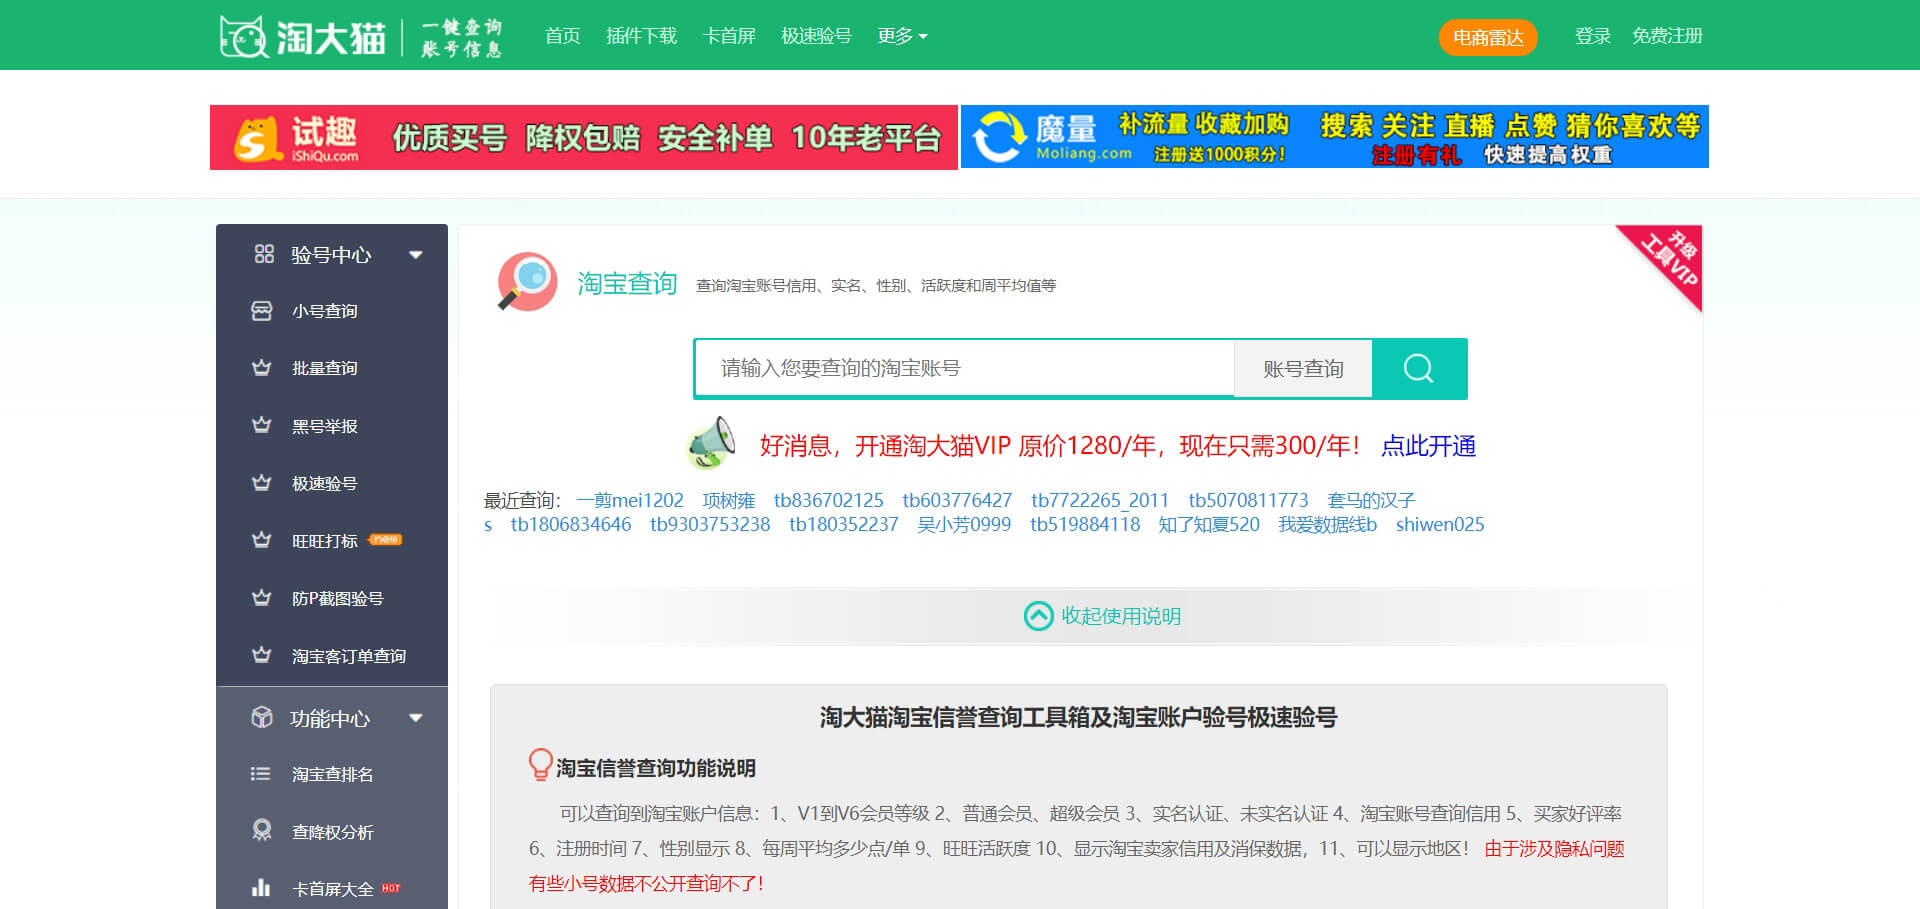The image size is (1920, 909).
Task: Collapse the 验号中心 sidebar section
Action: point(415,255)
